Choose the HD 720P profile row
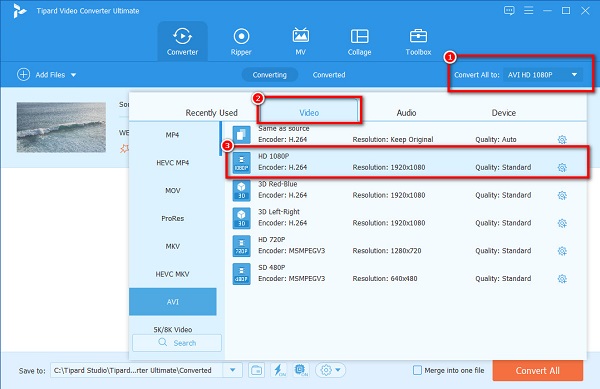This screenshot has width=600, height=389. pos(406,246)
